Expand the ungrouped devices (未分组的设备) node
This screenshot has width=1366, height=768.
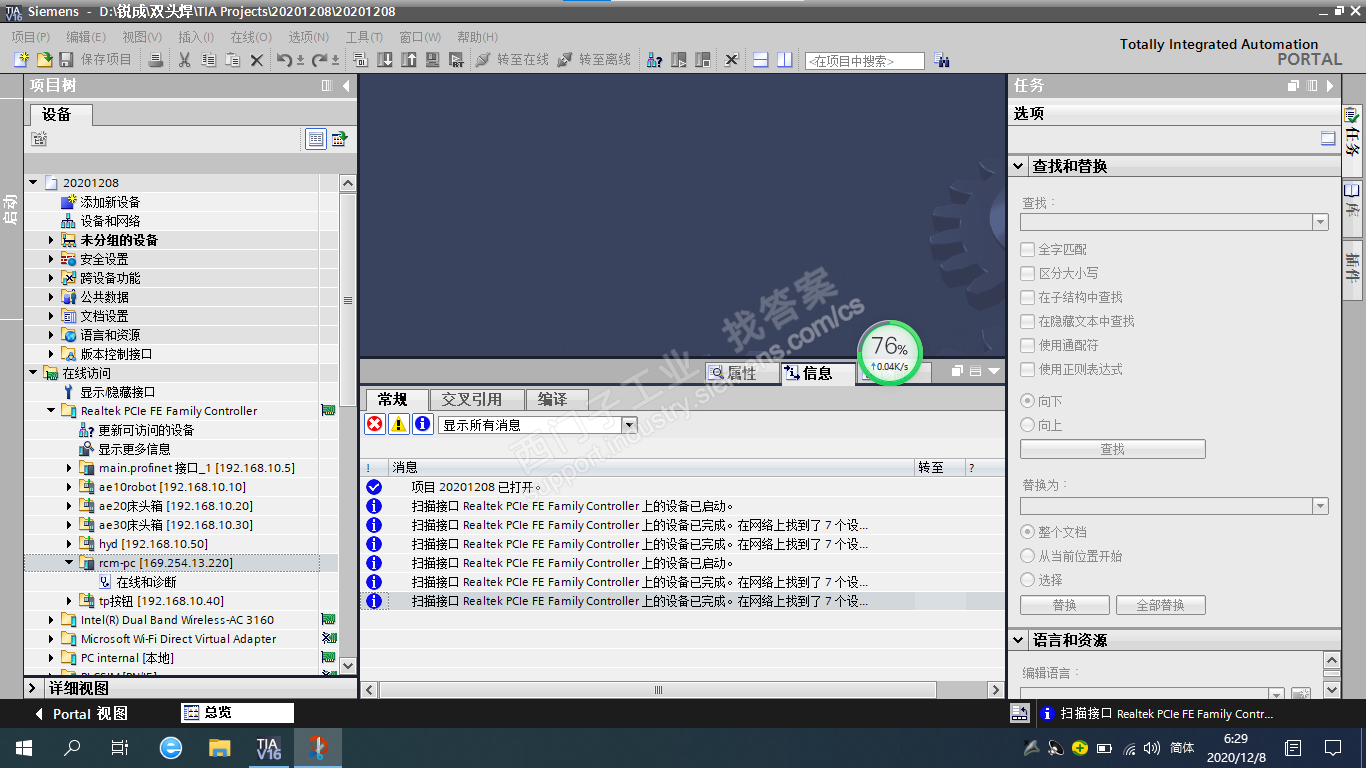(51, 240)
